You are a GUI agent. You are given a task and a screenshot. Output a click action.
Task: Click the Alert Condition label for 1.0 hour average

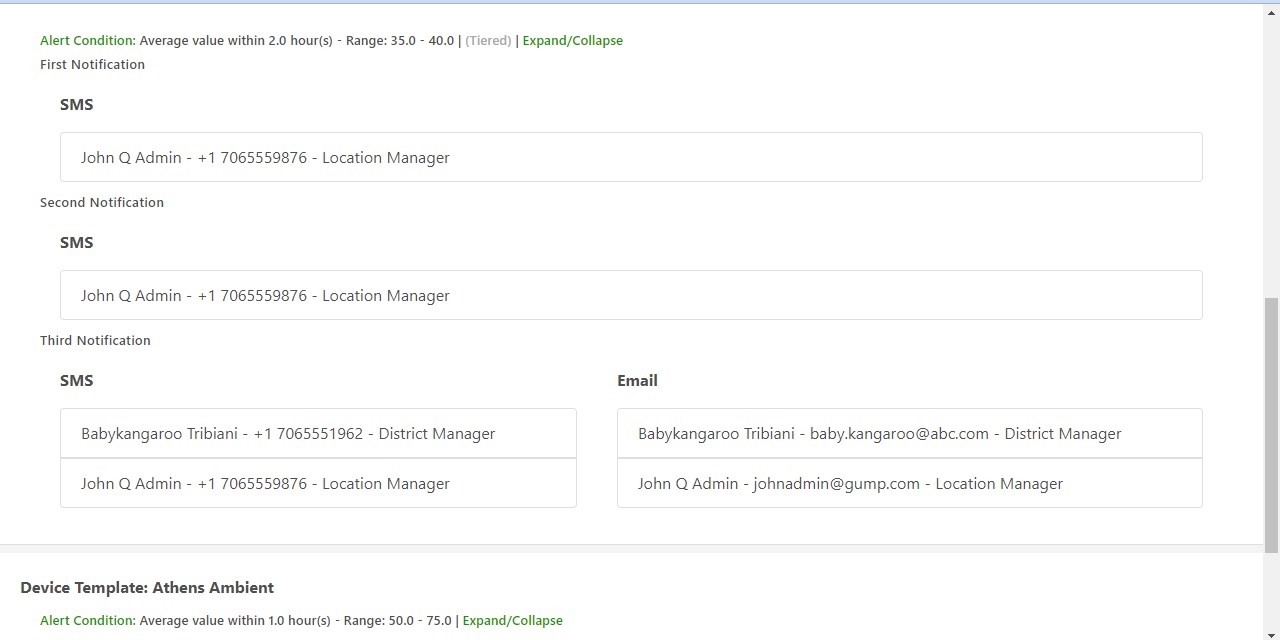click(87, 621)
